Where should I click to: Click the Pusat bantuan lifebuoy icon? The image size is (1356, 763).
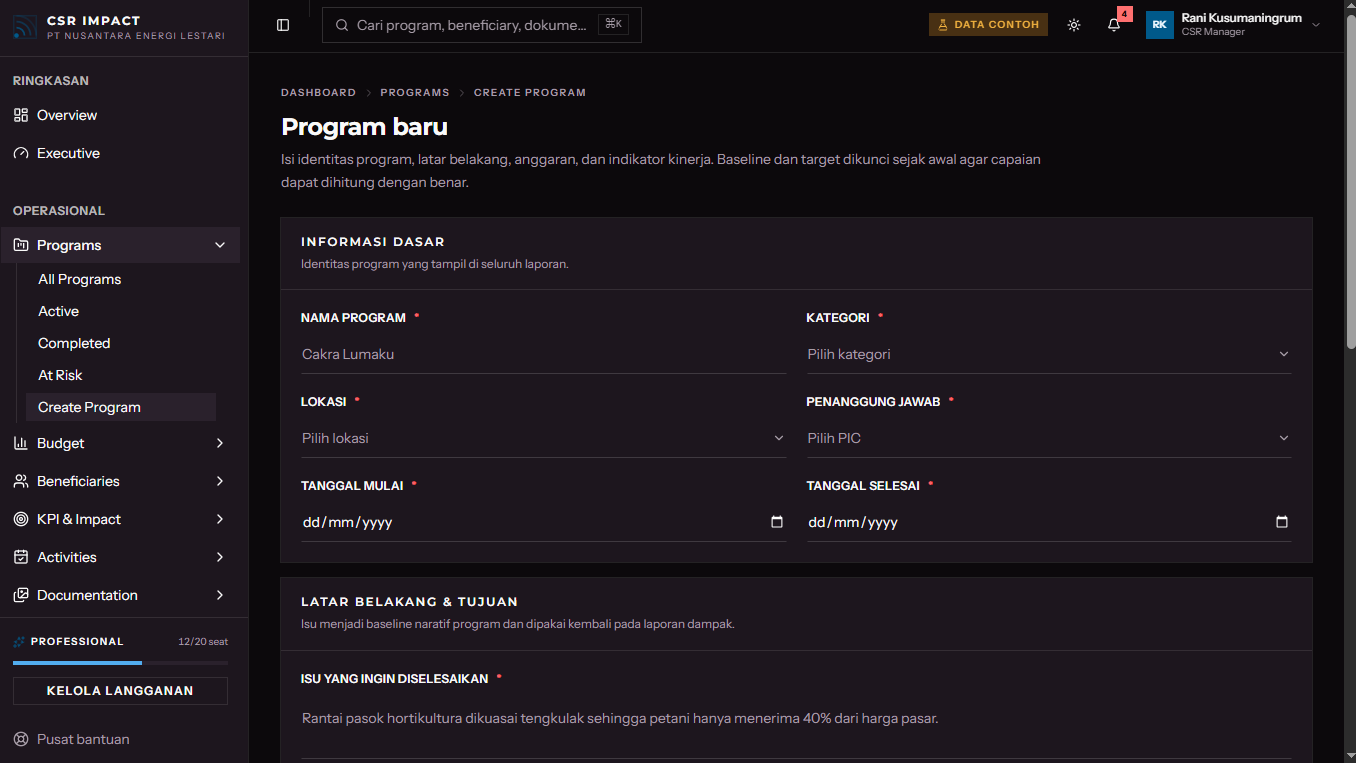21,739
